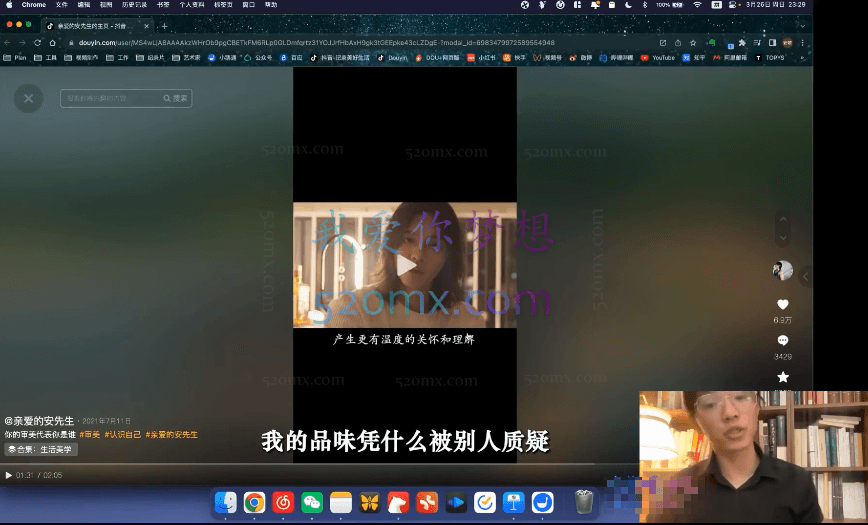Open the 帮助 menu
This screenshot has width=868, height=525.
coord(271,4)
